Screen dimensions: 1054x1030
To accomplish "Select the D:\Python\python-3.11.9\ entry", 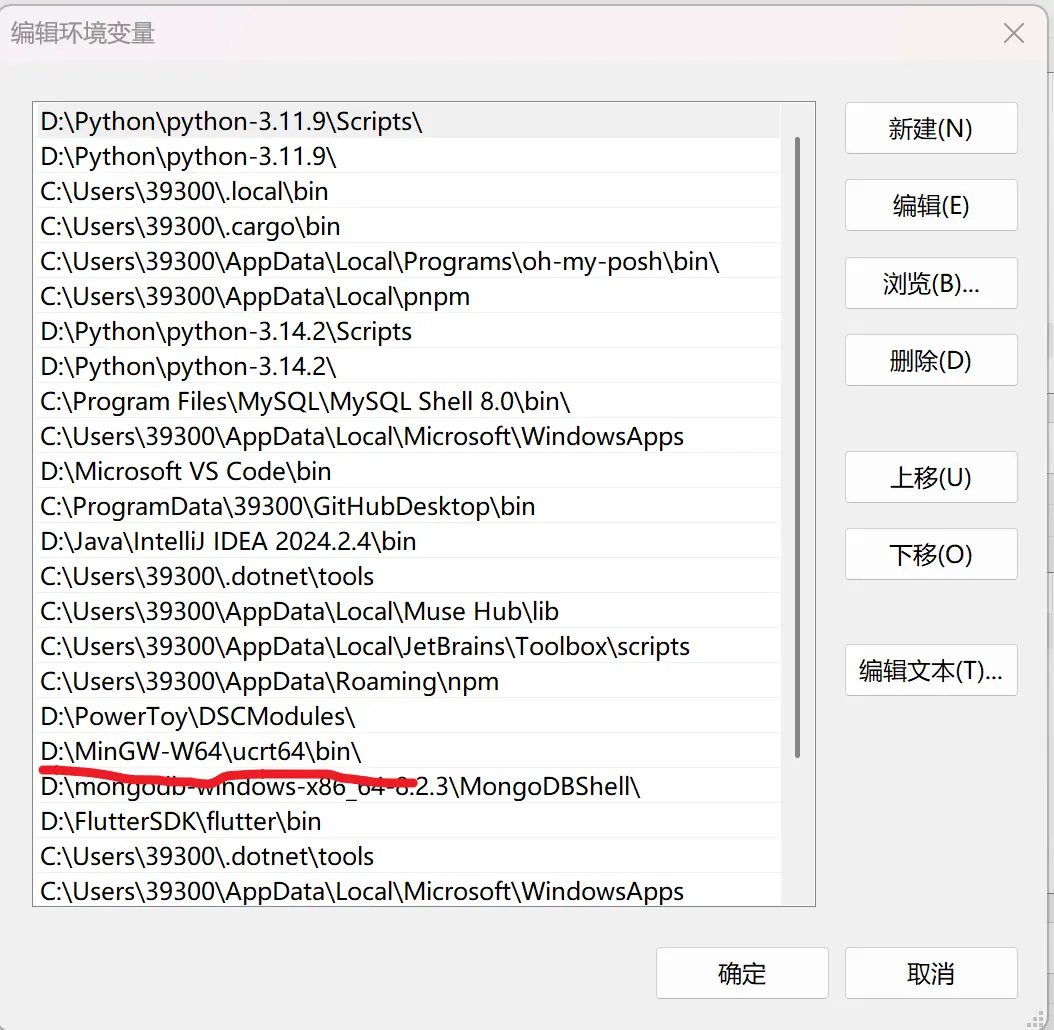I will pos(409,156).
